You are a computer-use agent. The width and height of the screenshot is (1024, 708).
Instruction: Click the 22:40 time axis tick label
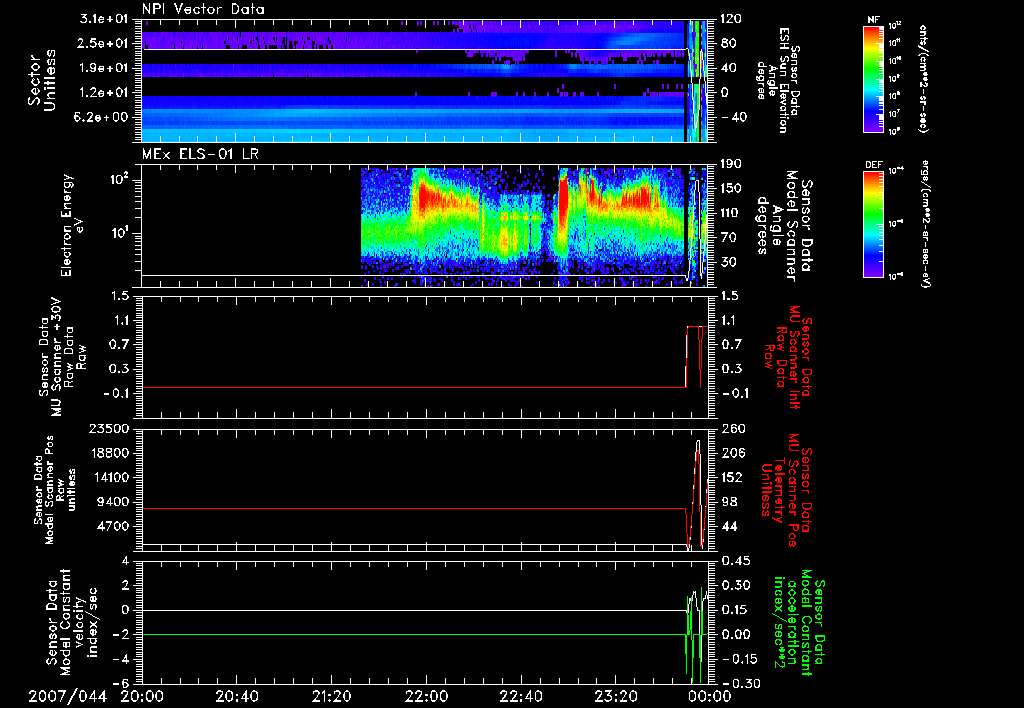click(x=522, y=695)
